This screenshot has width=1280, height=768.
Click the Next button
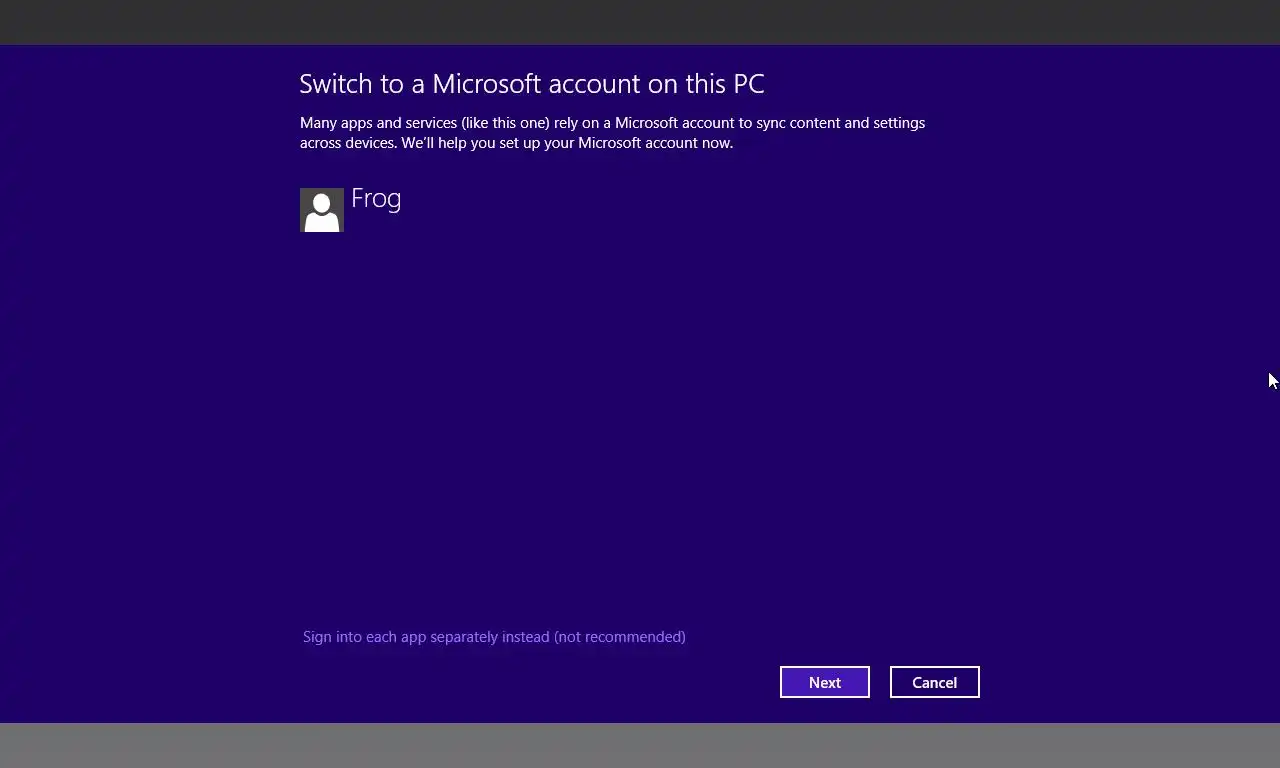pos(825,682)
